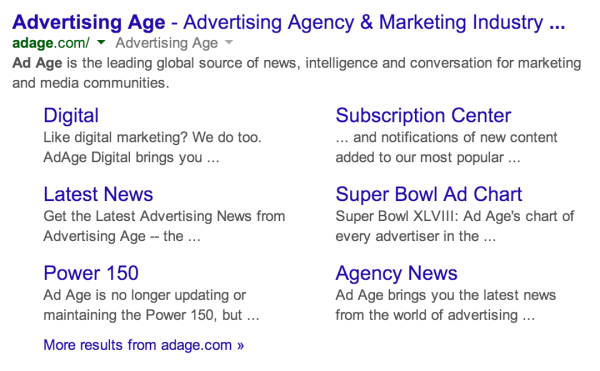Screen dimensions: 600x371
Task: Click the green adage.com/ URL text
Action: tap(51, 43)
